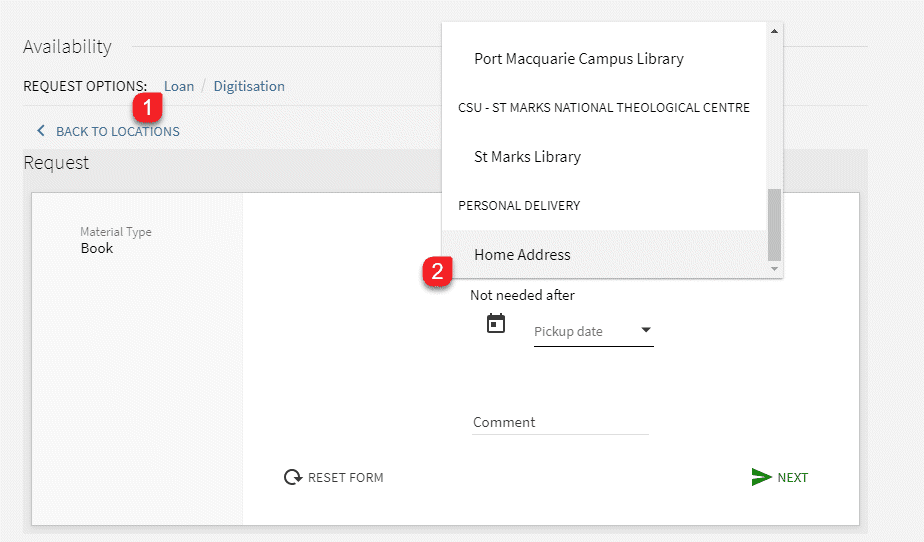Click the dropdown list scroll-up arrow

[774, 31]
